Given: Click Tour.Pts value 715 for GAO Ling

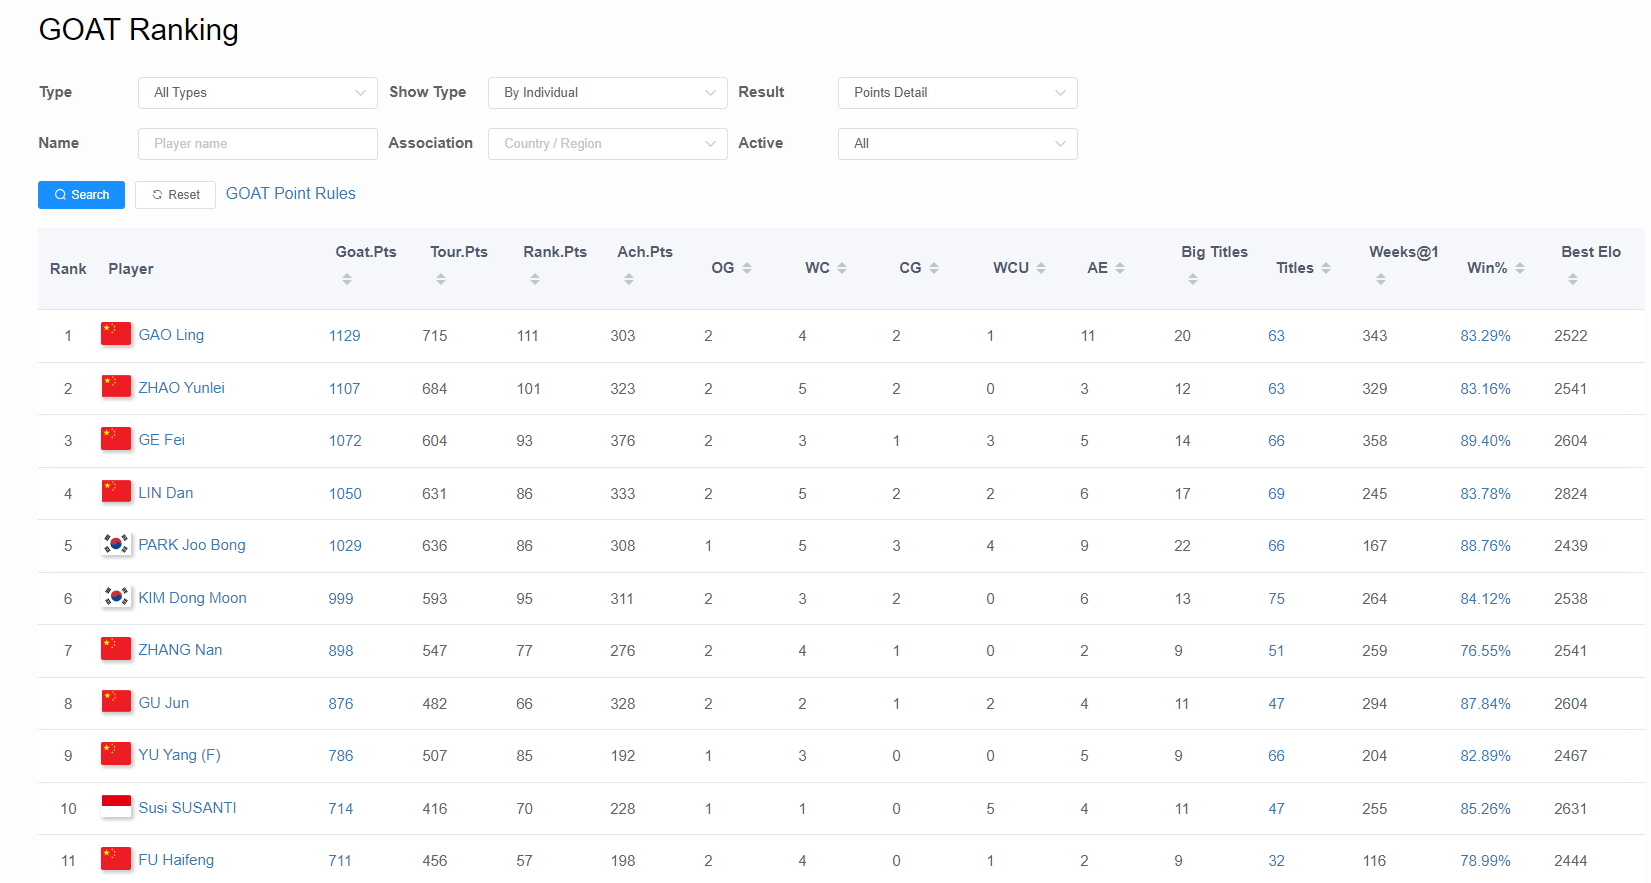Looking at the screenshot, I should [435, 336].
